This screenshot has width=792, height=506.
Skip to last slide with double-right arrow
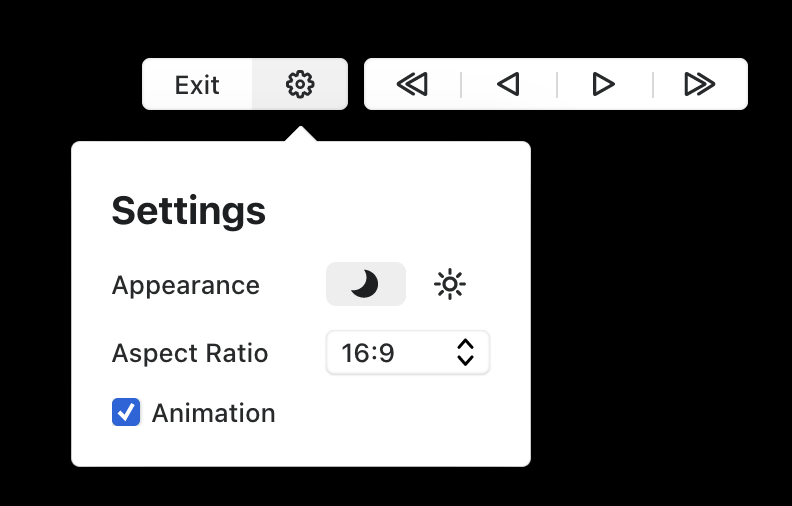pyautogui.click(x=700, y=84)
